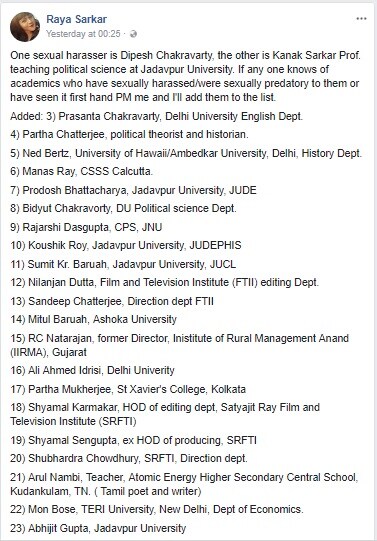Click entry 5 mentioning University of Hawaii
377x541 pixels.
[186, 153]
